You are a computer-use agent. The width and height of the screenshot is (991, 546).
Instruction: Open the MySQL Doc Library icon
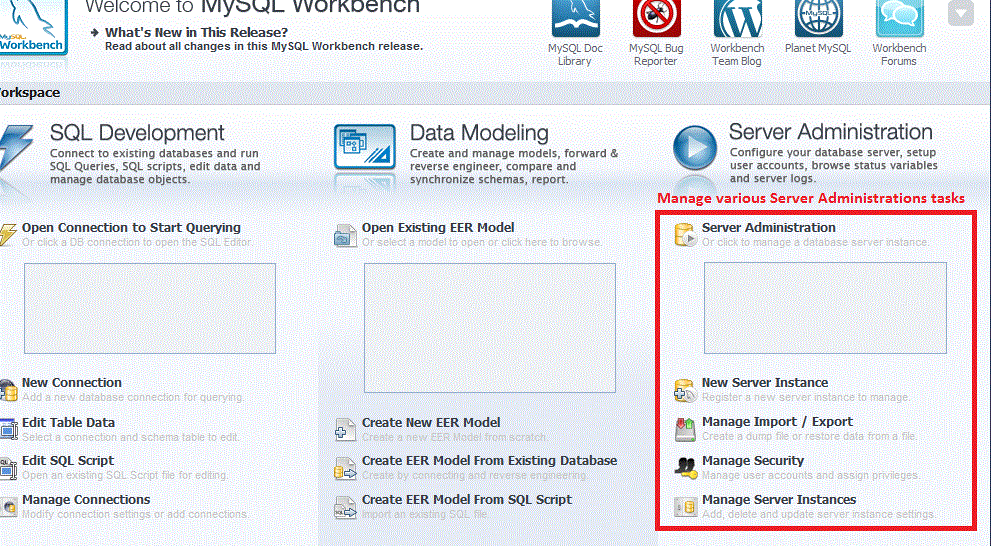575,18
